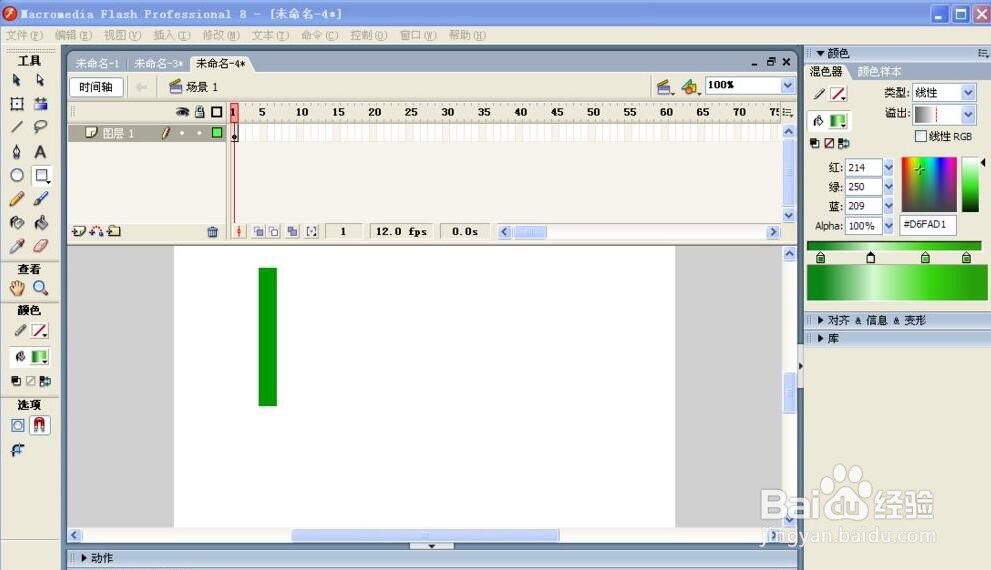This screenshot has height=570, width=991.
Task: Select the Text tool
Action: pos(40,152)
